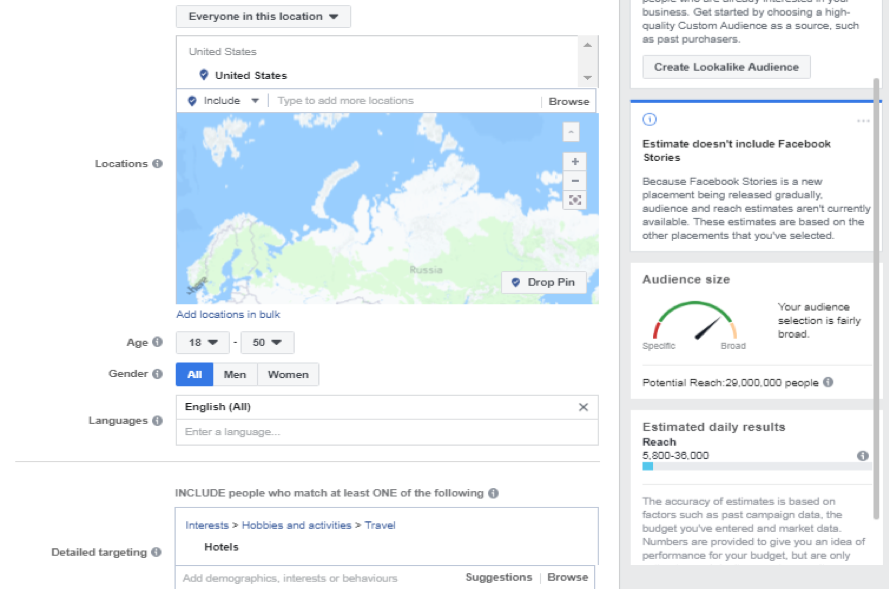Open the minimum age dropdown
The image size is (889, 589).
(x=202, y=342)
